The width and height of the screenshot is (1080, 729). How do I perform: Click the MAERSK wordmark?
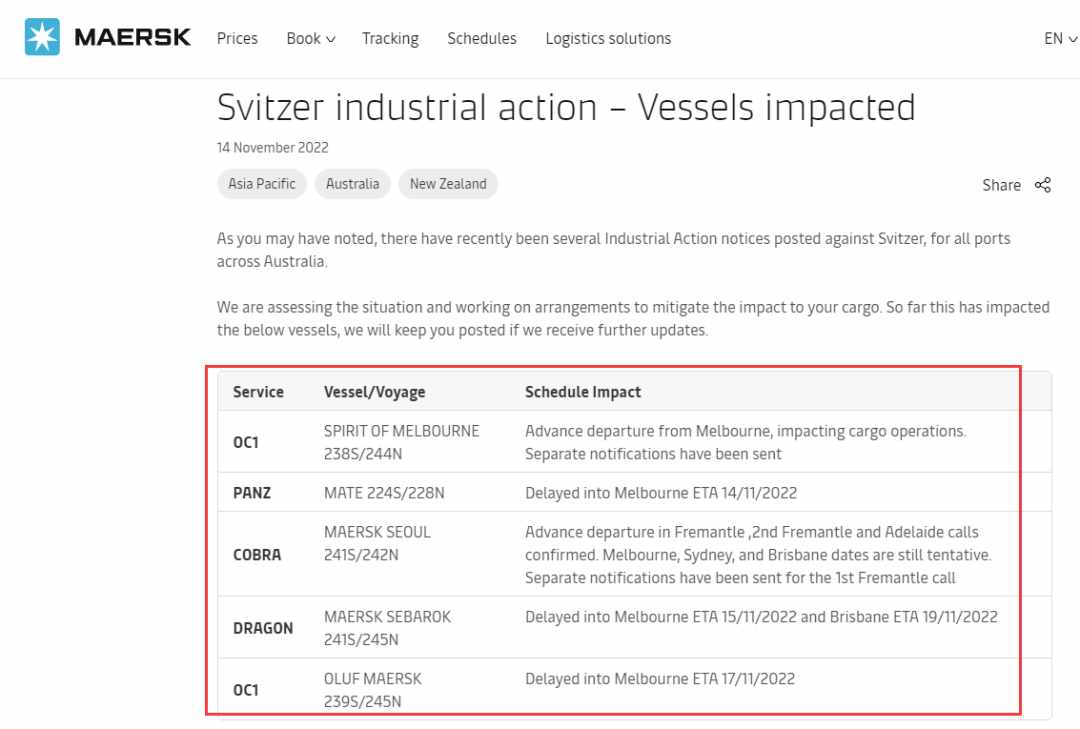coord(132,37)
